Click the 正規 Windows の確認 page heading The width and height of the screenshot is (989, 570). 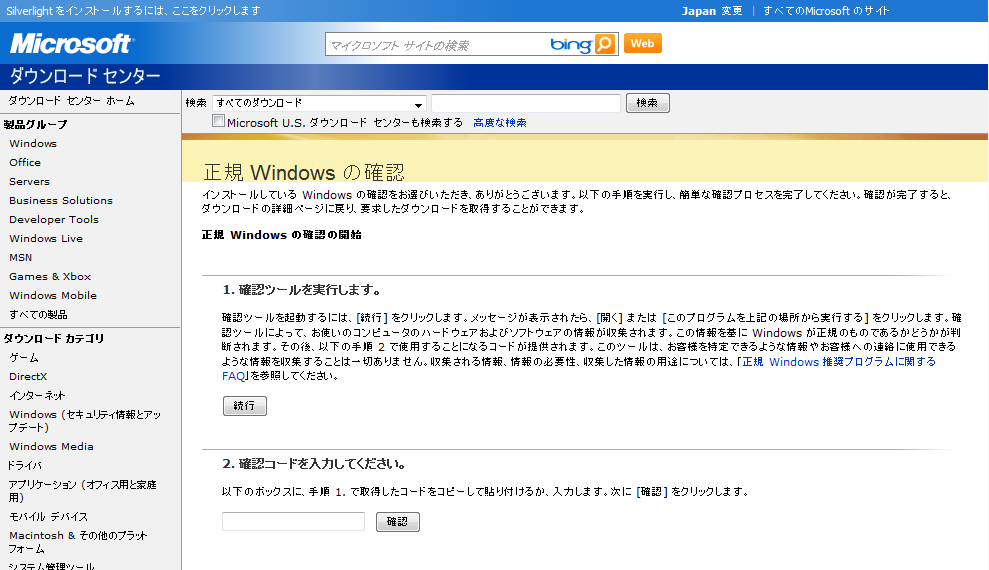(x=304, y=172)
